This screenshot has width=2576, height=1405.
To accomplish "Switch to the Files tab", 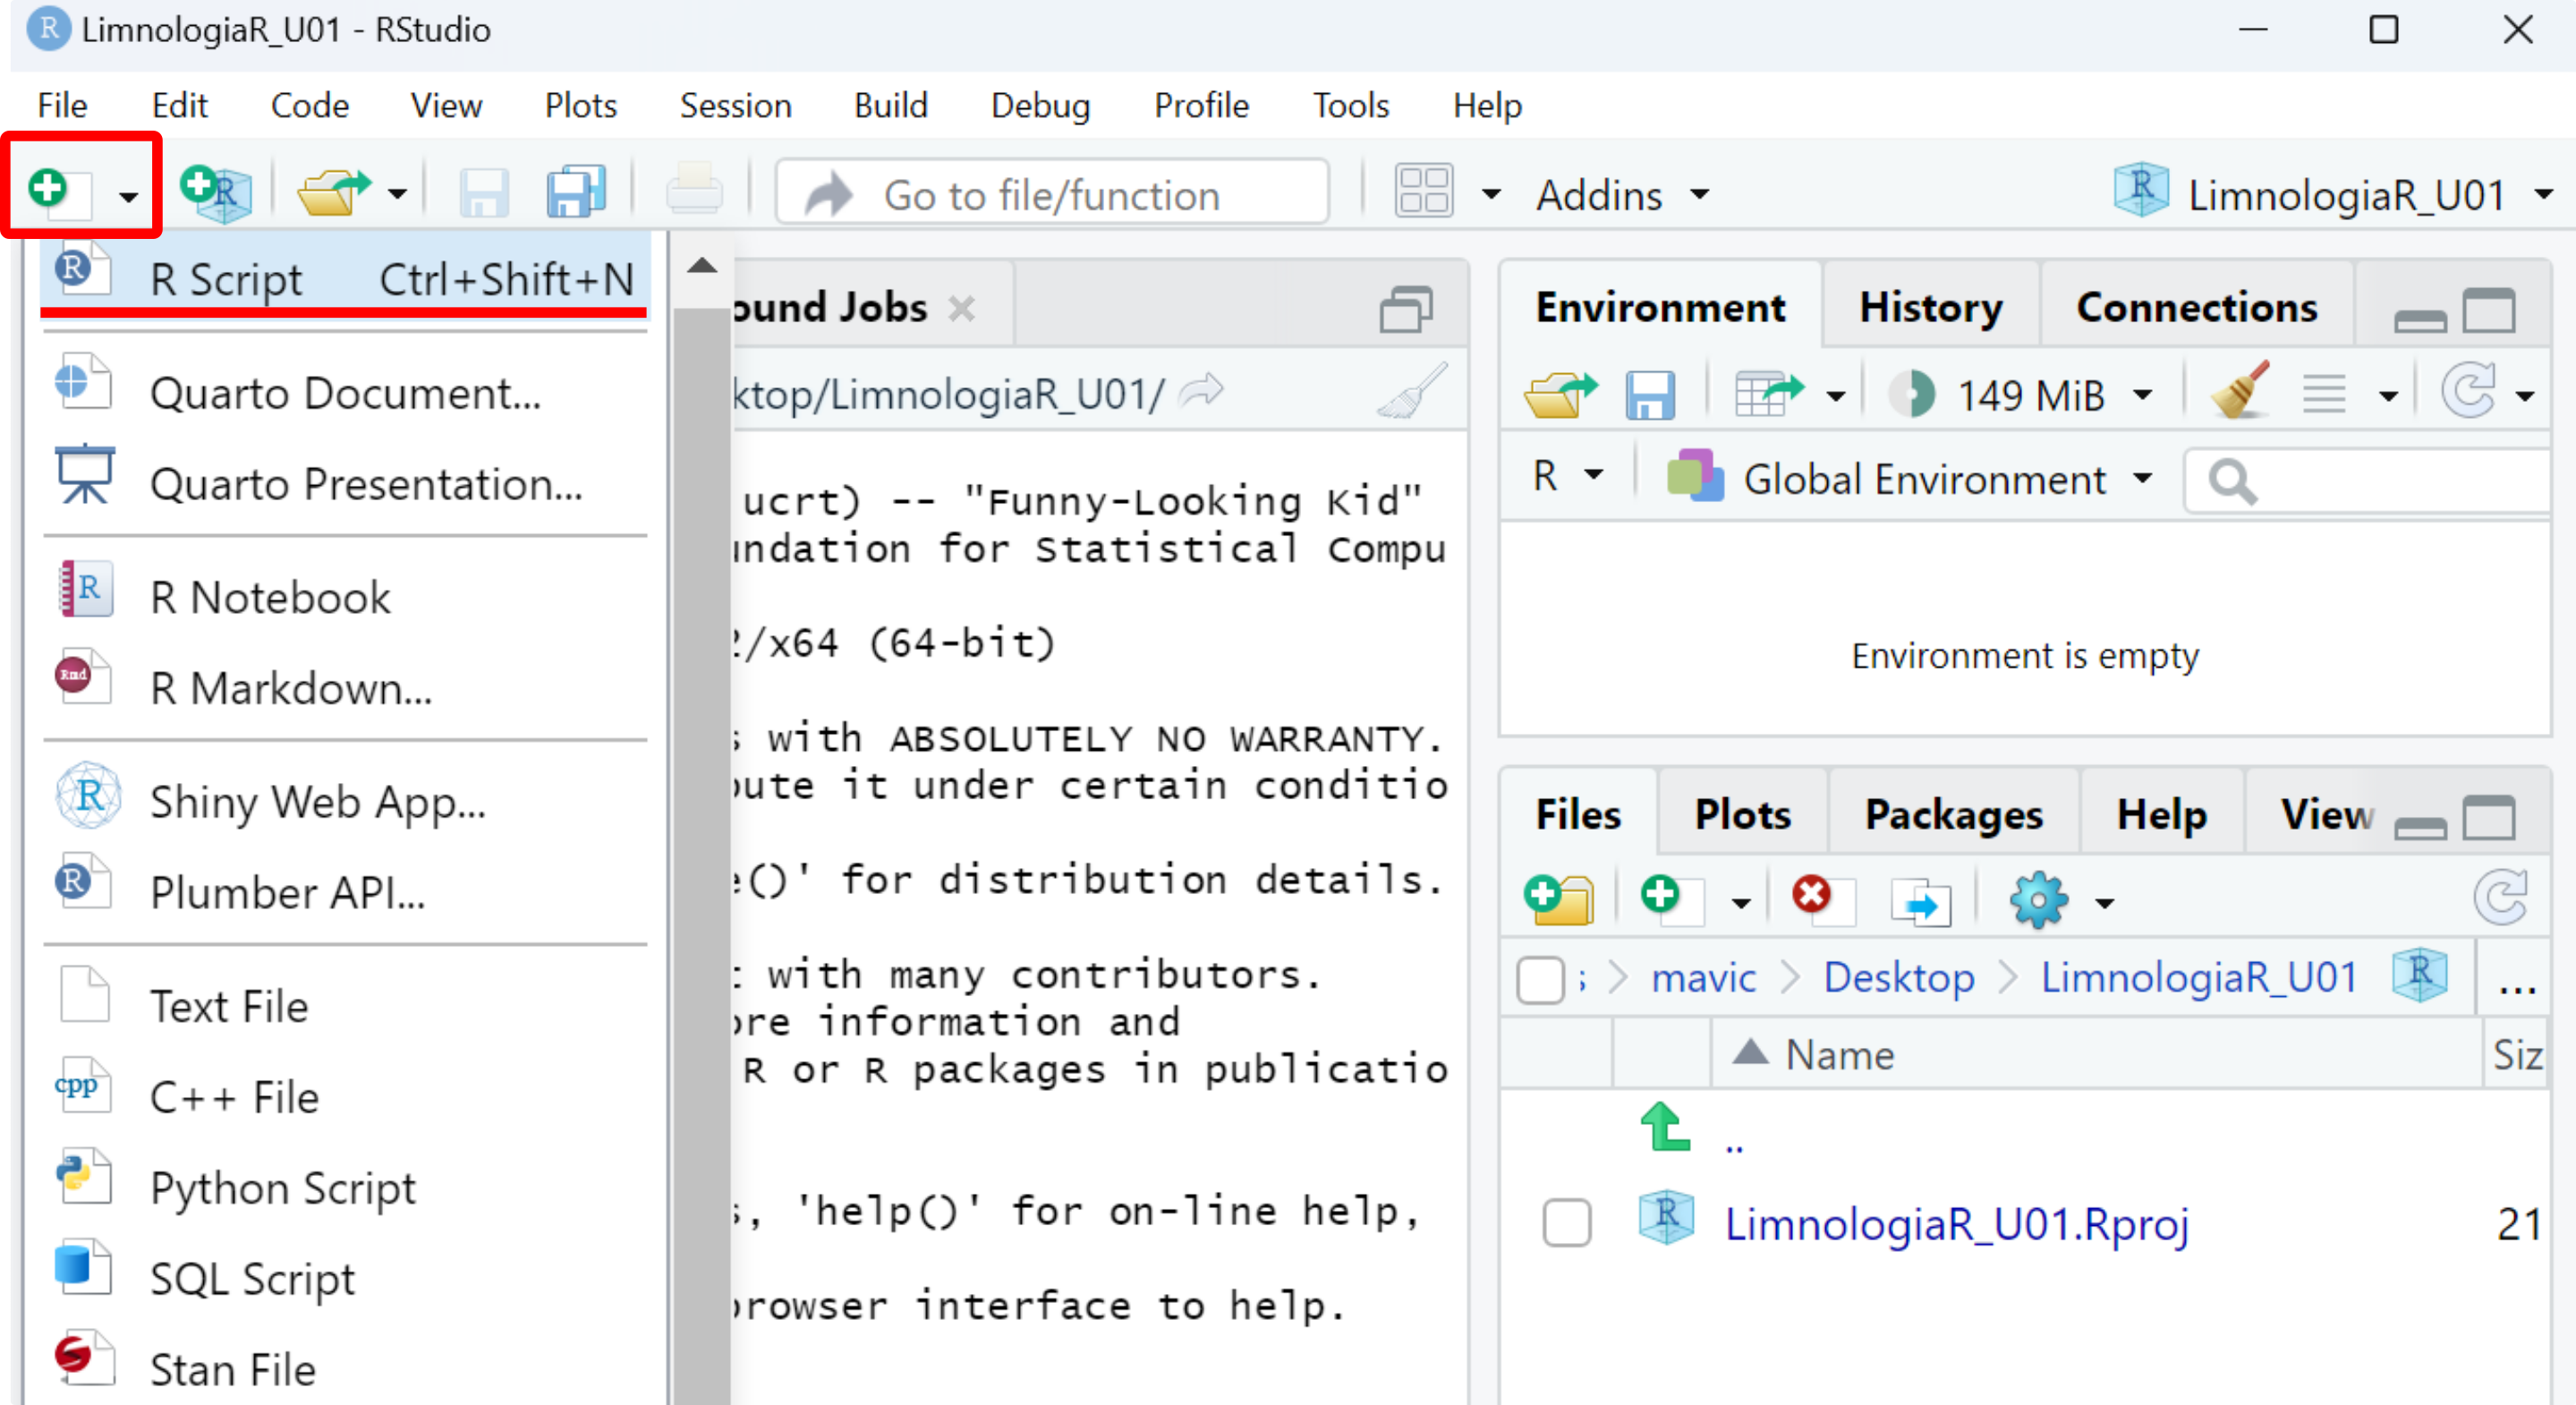I will [1577, 814].
